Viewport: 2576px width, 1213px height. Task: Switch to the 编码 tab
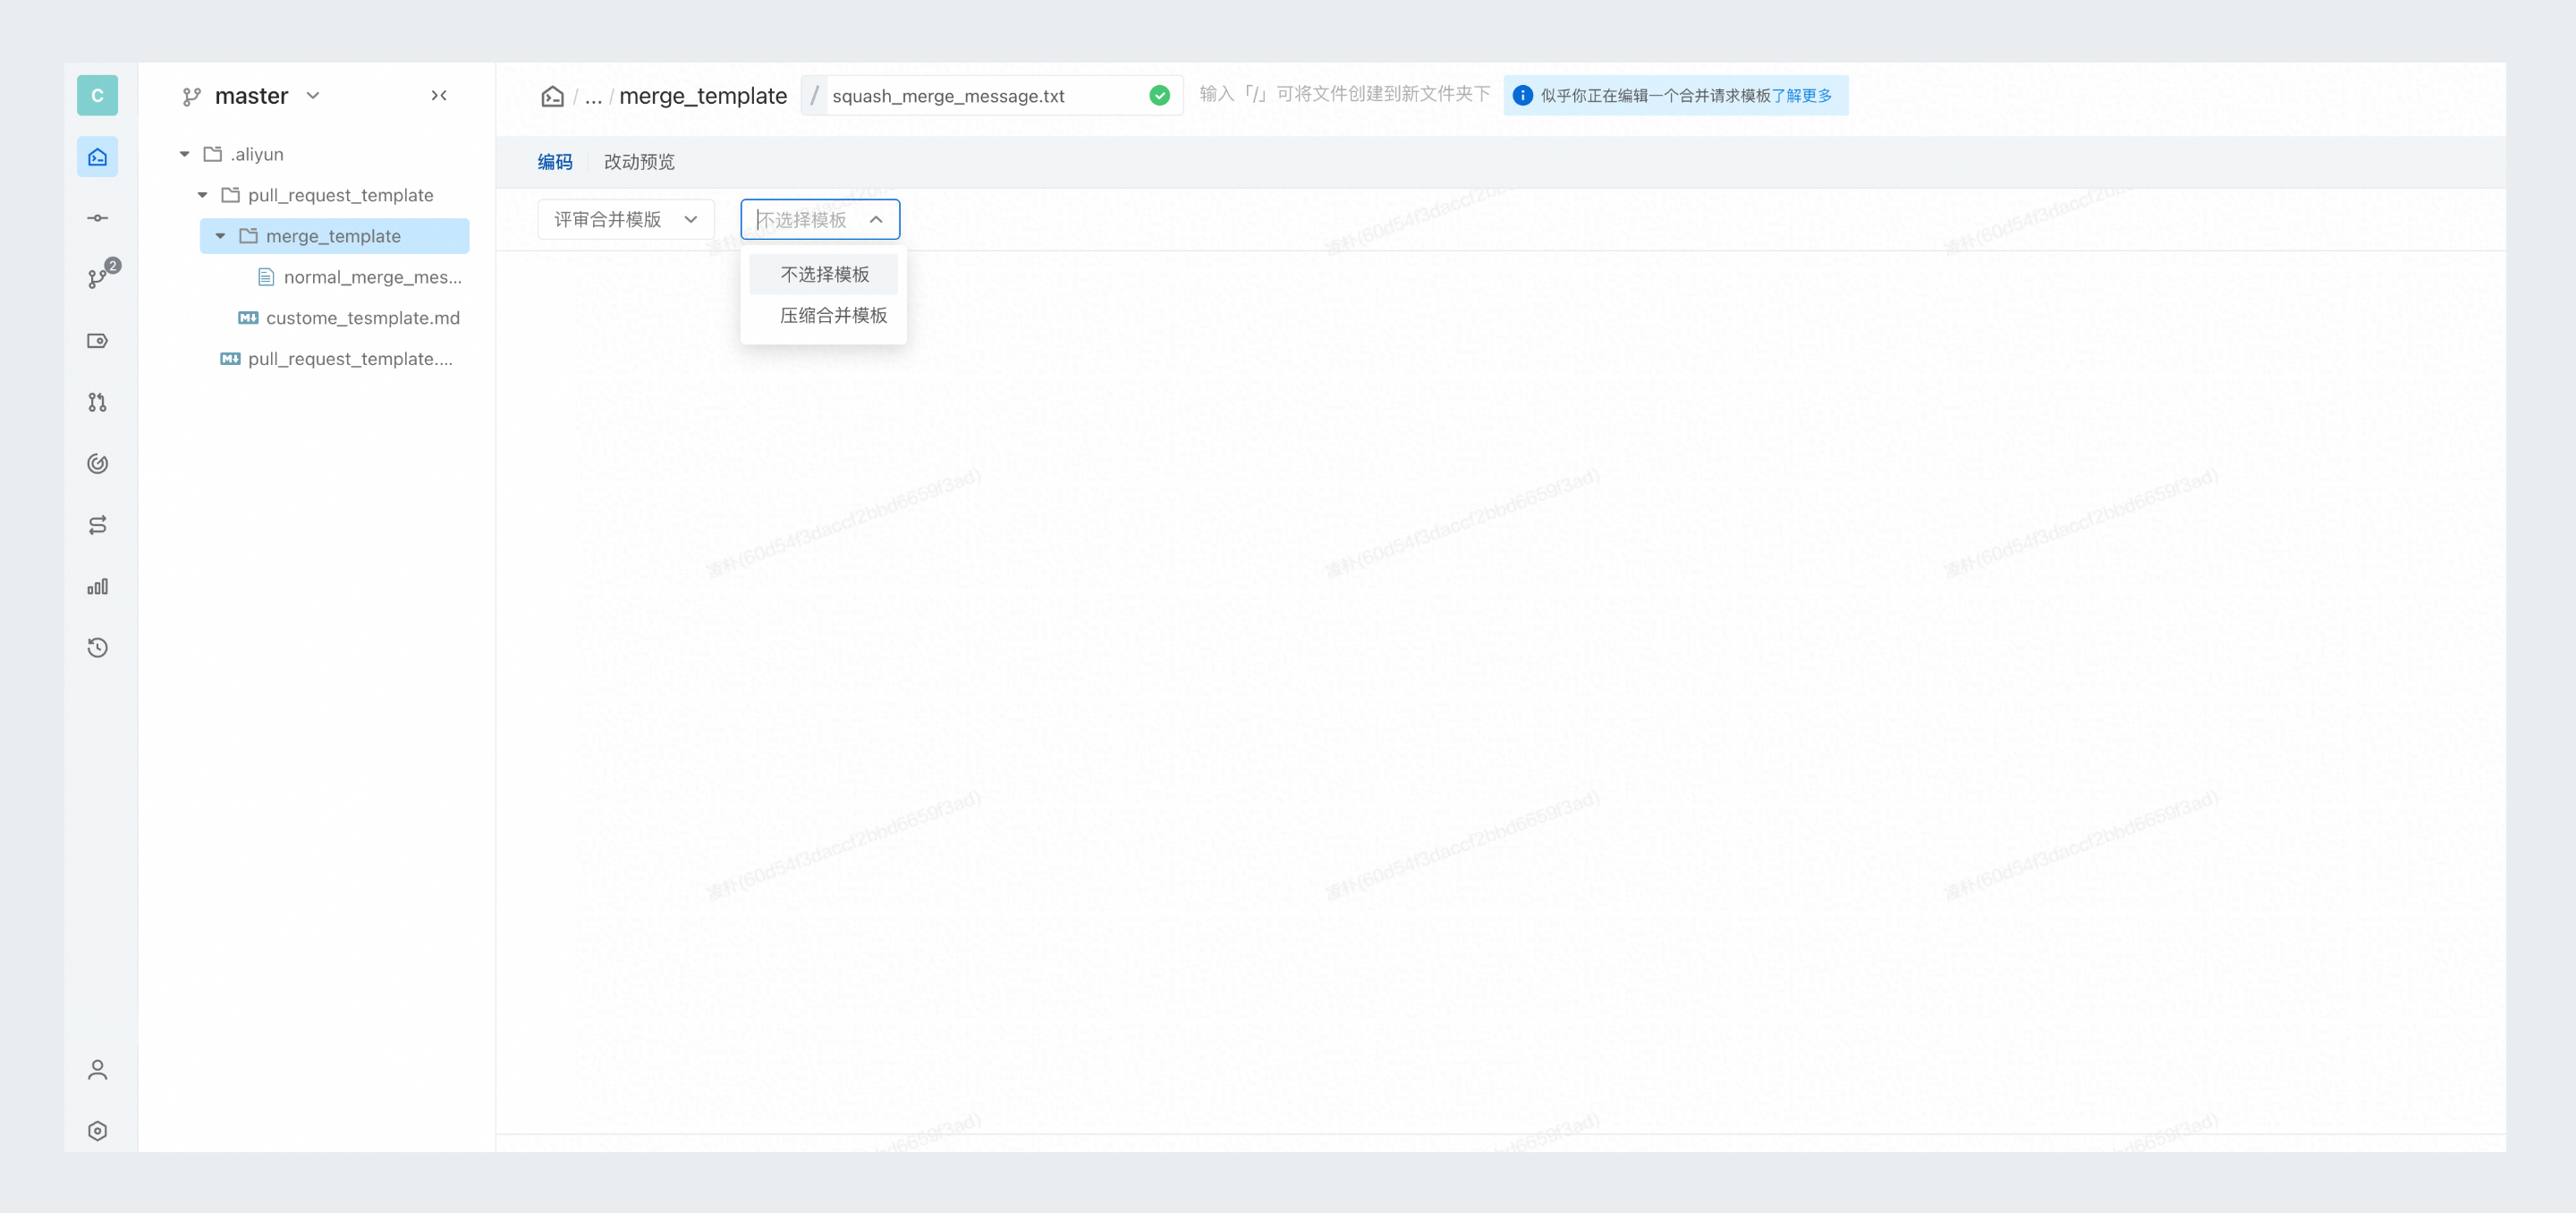555,162
